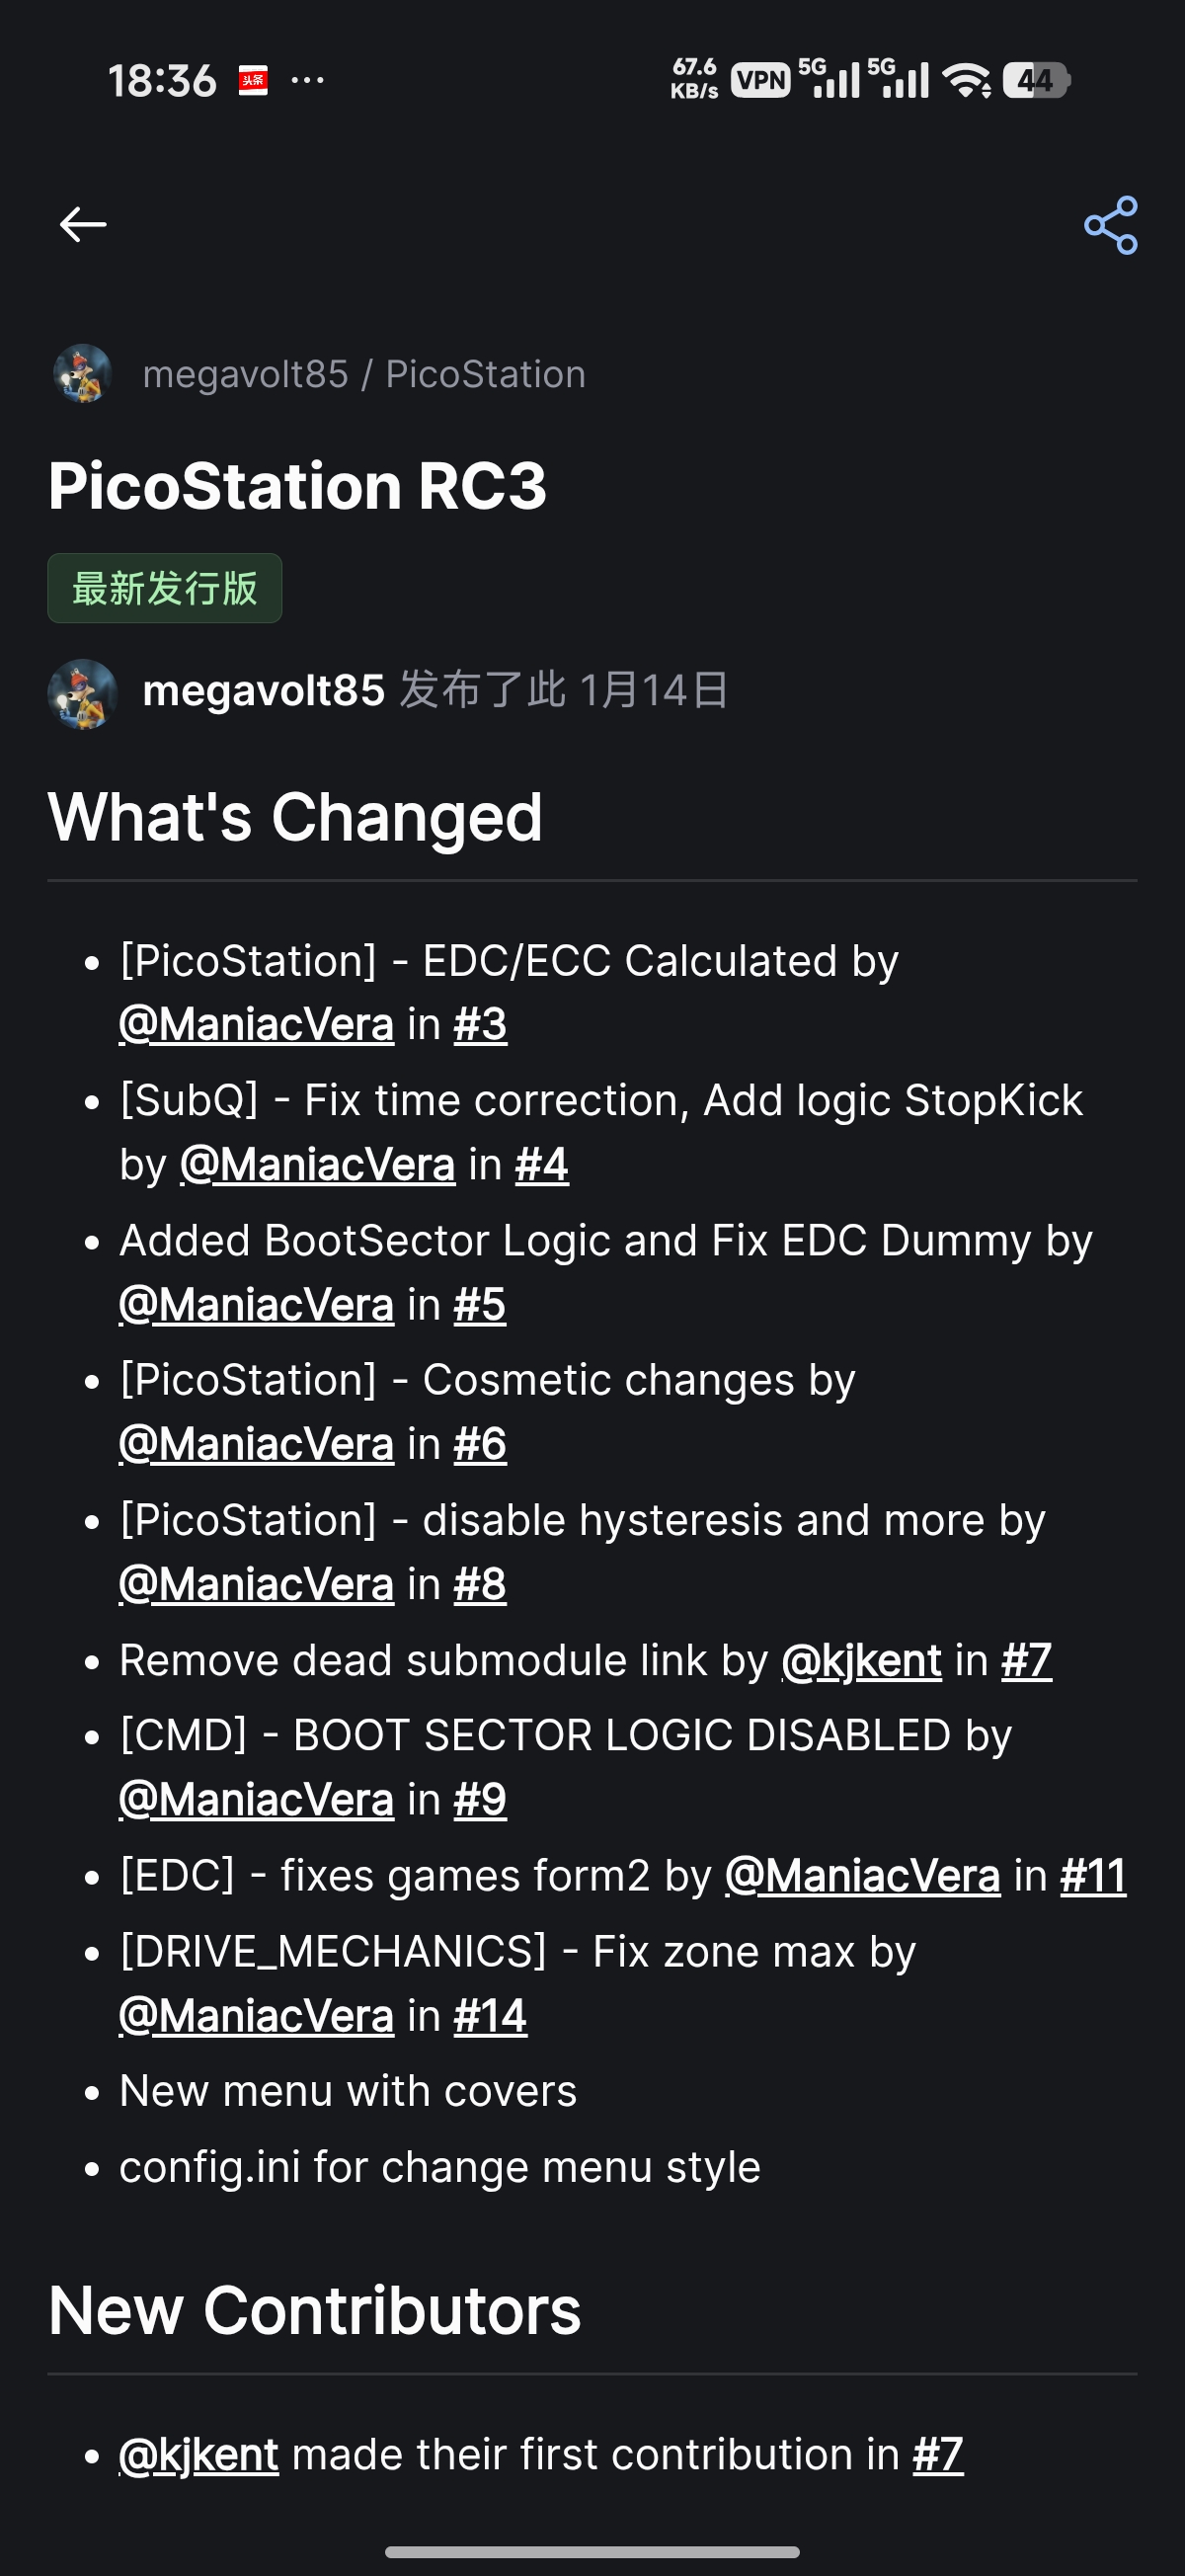Open pull request #3 link
The height and width of the screenshot is (2576, 1185).
[480, 1025]
